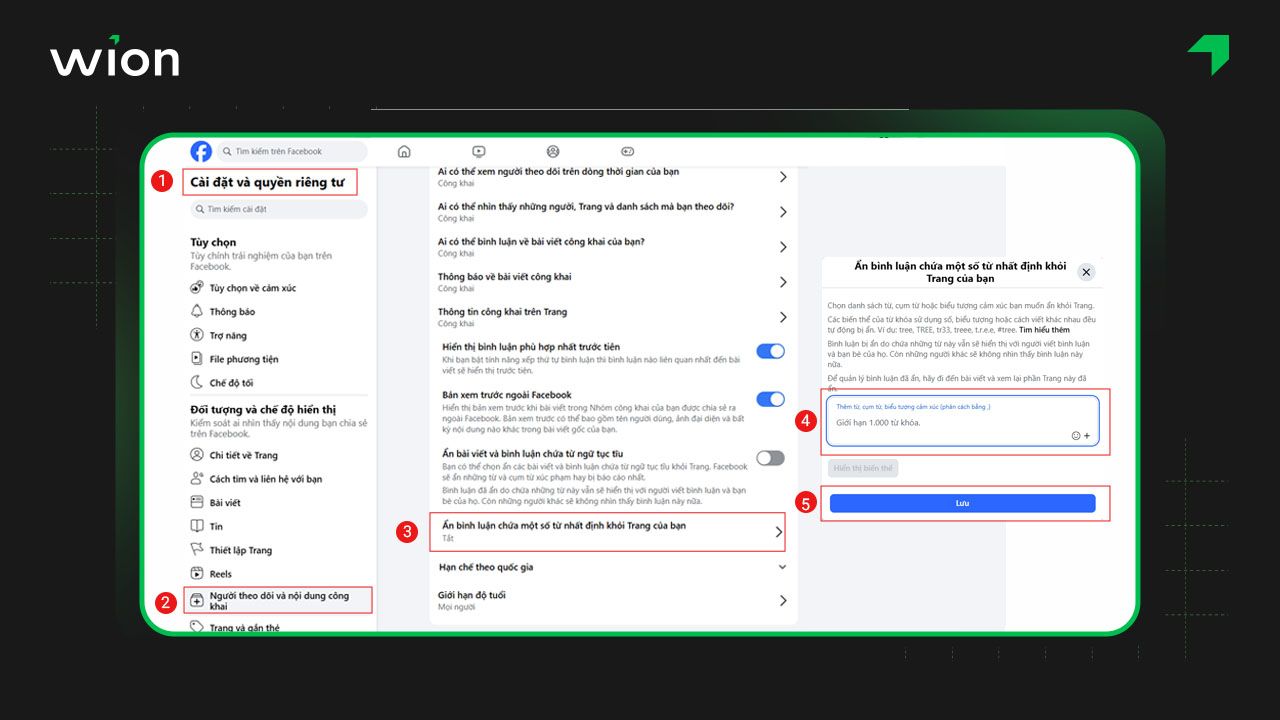Click the Facebook logo icon
The image size is (1280, 720).
pos(201,151)
